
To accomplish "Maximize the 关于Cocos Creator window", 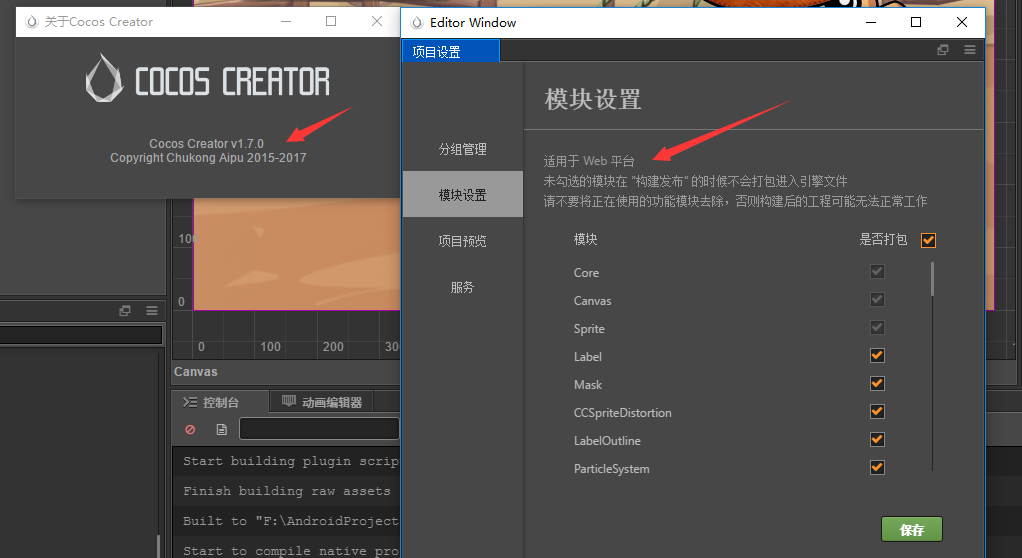I will coord(331,22).
